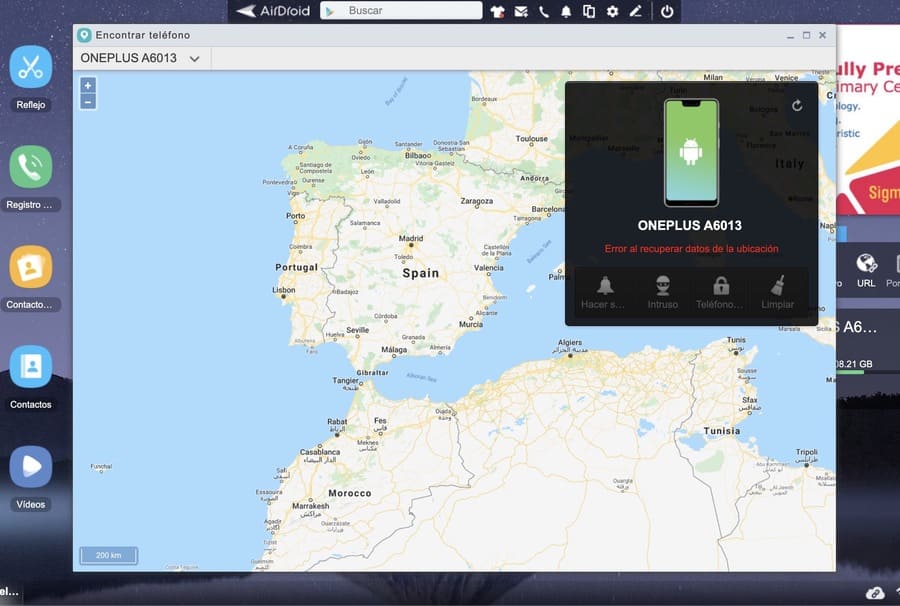Viewport: 900px width, 606px height.
Task: Click the Intruso icon
Action: tap(663, 285)
